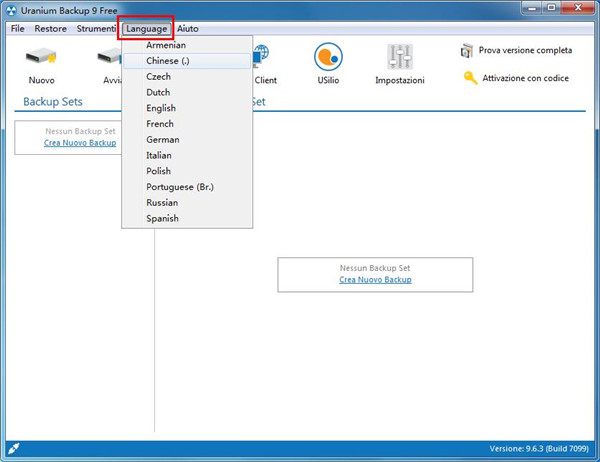Close the Uranium Backup window
Screen dimensions: 600x462
click(x=578, y=8)
